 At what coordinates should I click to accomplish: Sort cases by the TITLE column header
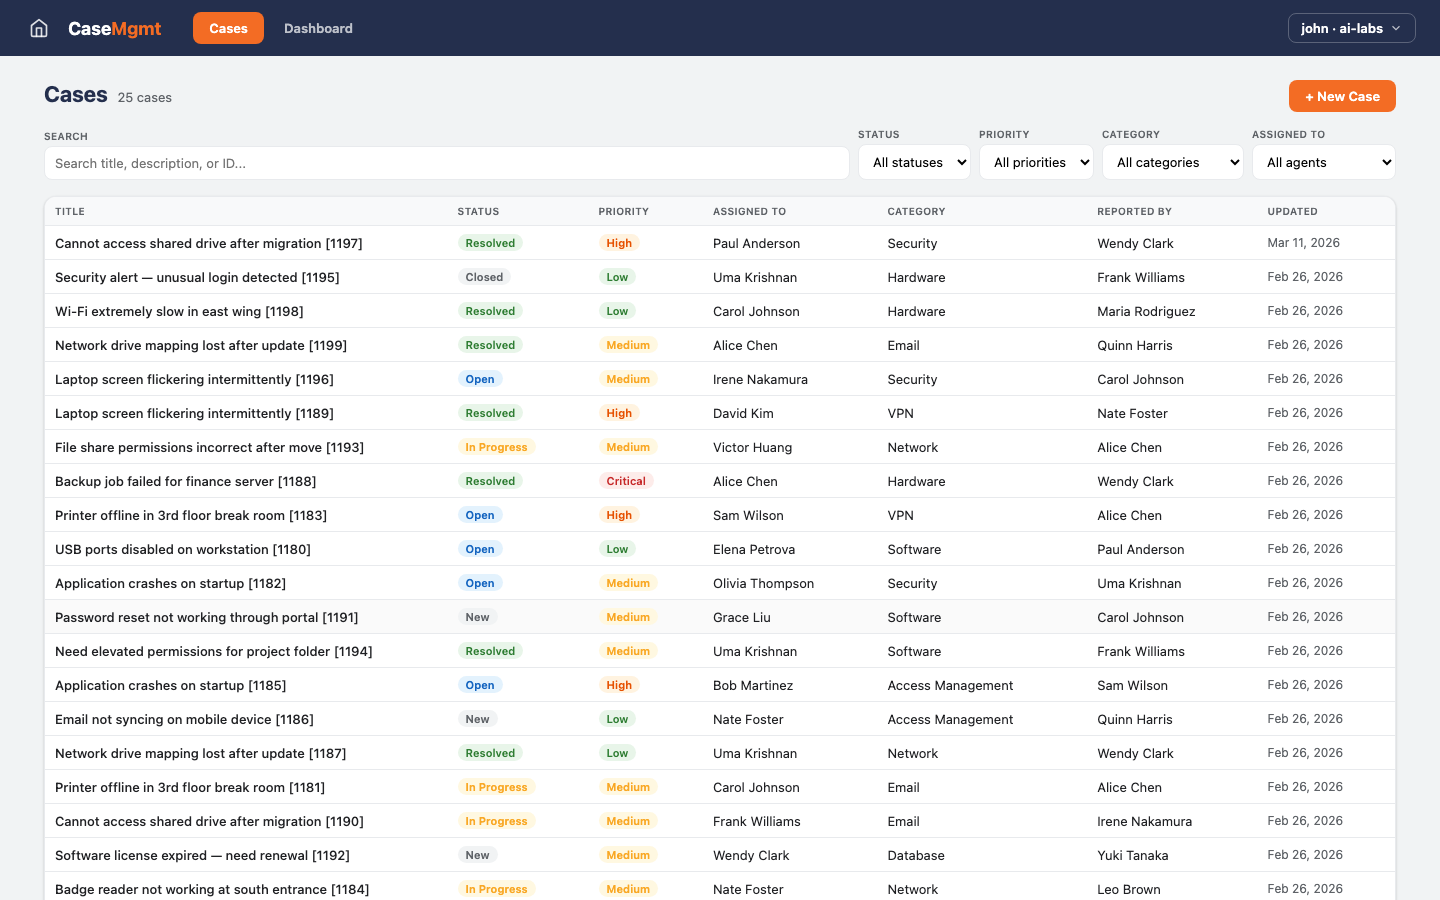pyautogui.click(x=69, y=211)
